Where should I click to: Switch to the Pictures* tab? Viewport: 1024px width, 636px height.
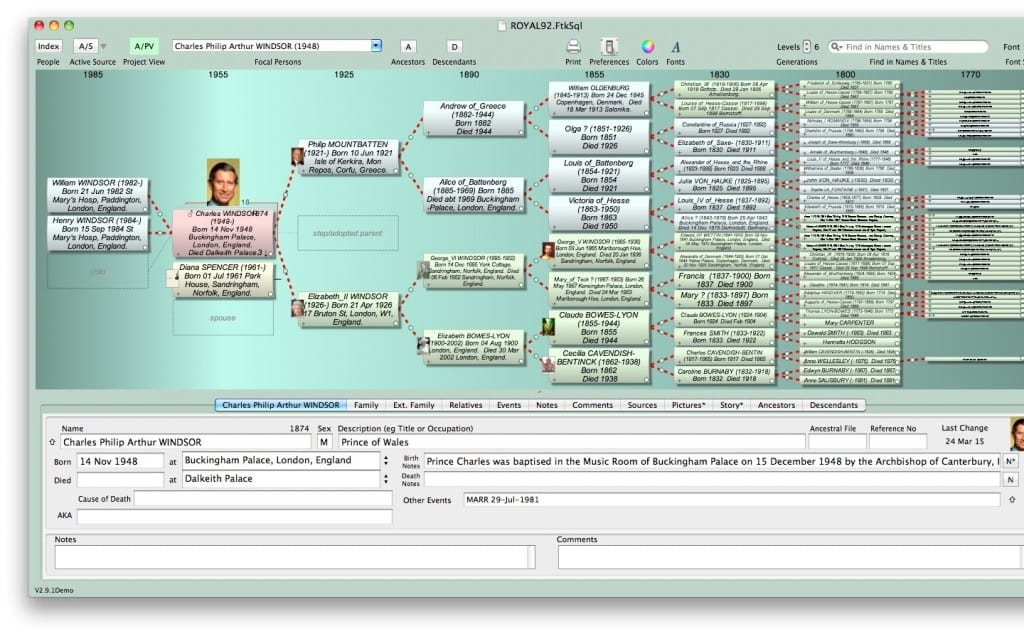click(688, 405)
